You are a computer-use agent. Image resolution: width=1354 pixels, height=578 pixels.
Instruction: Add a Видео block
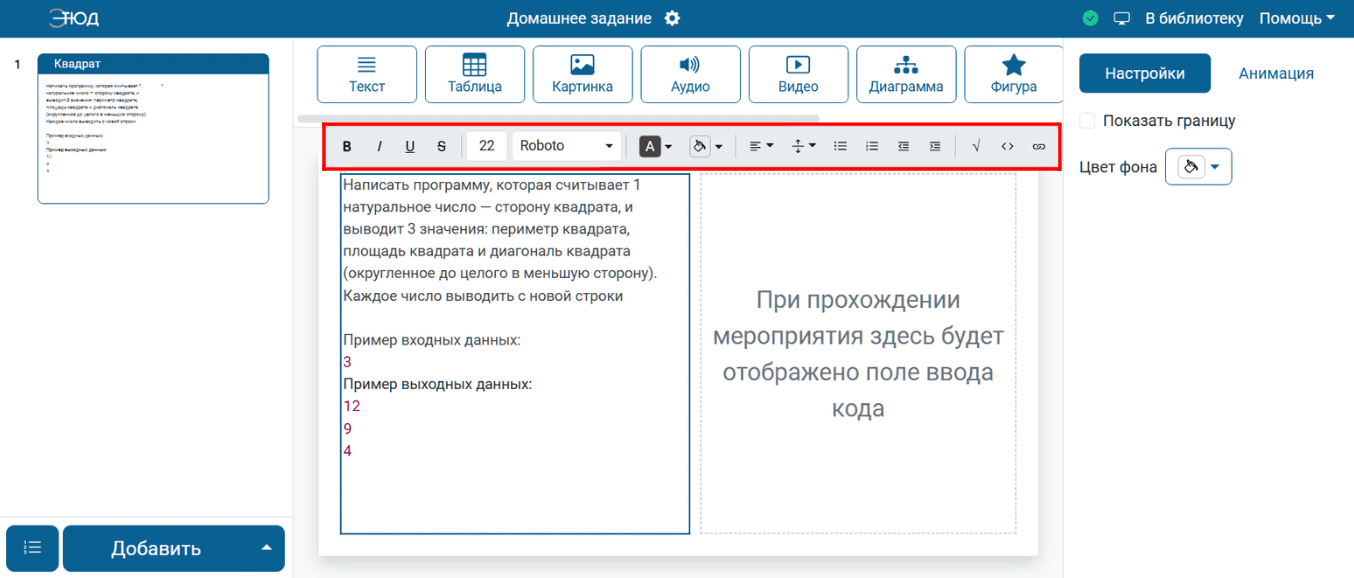798,74
